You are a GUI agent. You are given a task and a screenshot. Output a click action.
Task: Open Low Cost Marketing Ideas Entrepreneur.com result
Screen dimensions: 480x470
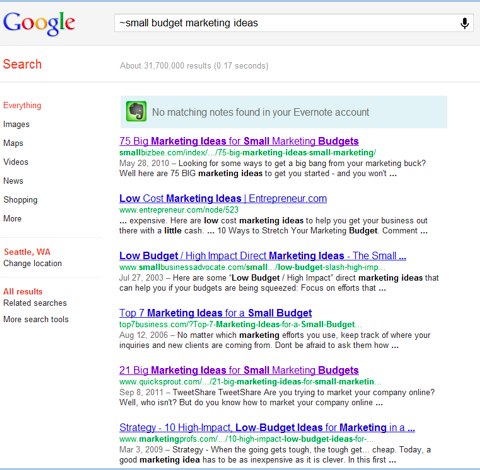[223, 198]
